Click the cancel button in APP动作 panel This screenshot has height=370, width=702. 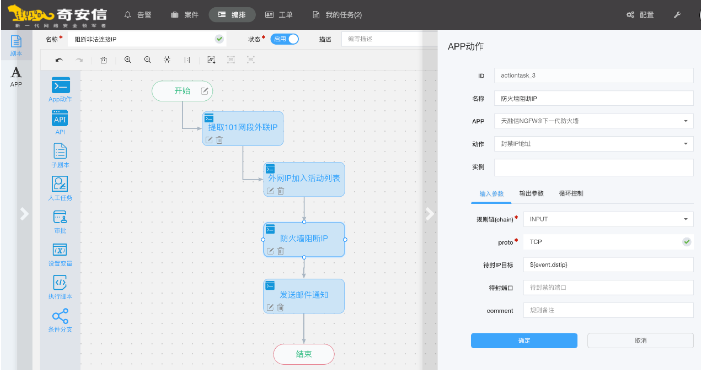tap(640, 340)
